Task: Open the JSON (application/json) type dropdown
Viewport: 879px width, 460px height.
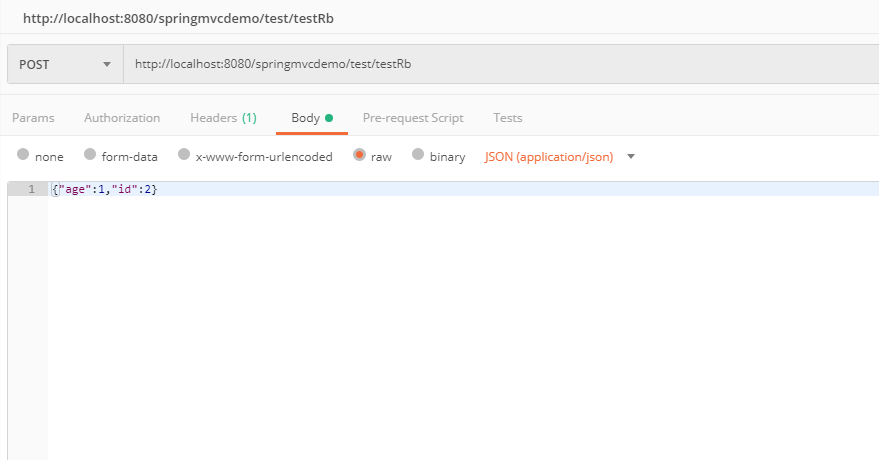Action: point(549,157)
